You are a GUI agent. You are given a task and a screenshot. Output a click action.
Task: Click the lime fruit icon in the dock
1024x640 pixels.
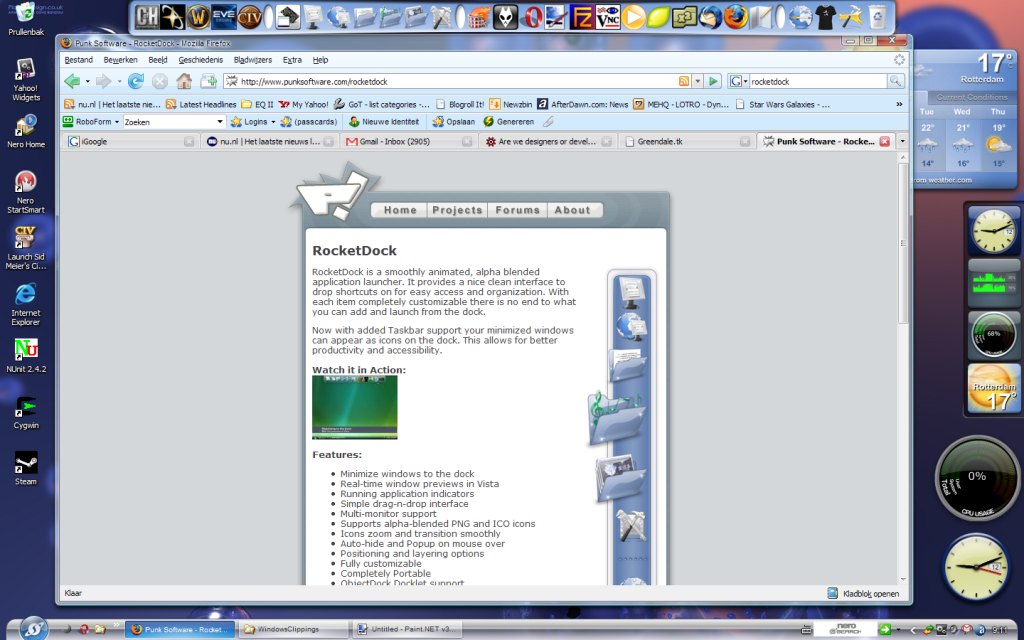click(x=658, y=17)
